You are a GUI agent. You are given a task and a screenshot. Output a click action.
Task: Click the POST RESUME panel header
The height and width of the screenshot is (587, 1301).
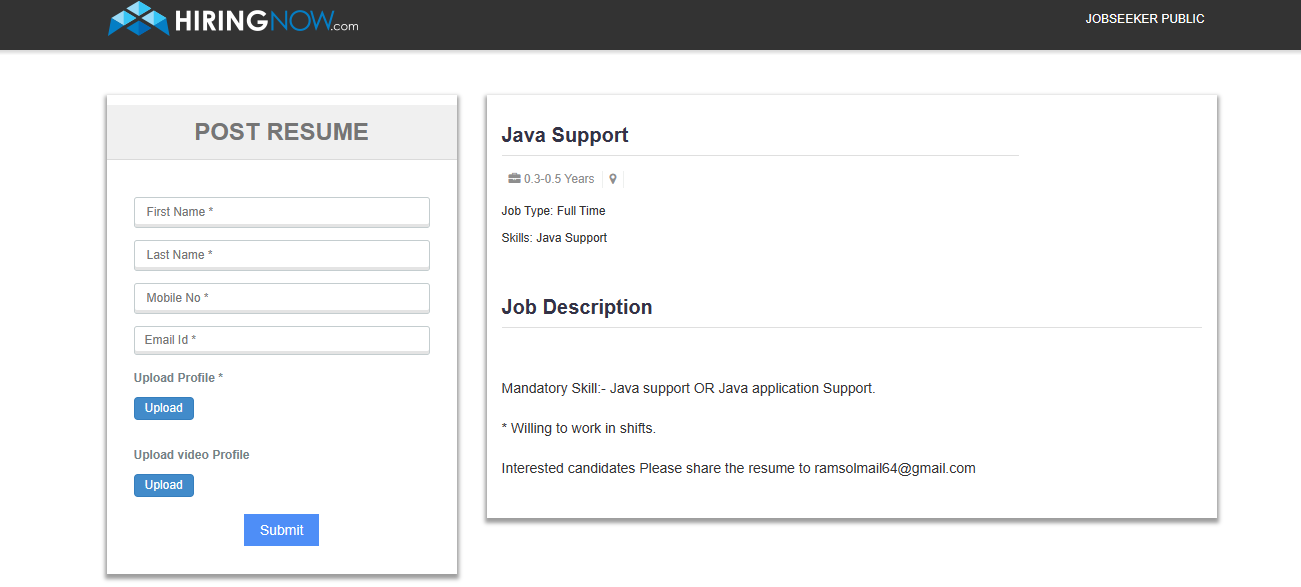pyautogui.click(x=282, y=132)
